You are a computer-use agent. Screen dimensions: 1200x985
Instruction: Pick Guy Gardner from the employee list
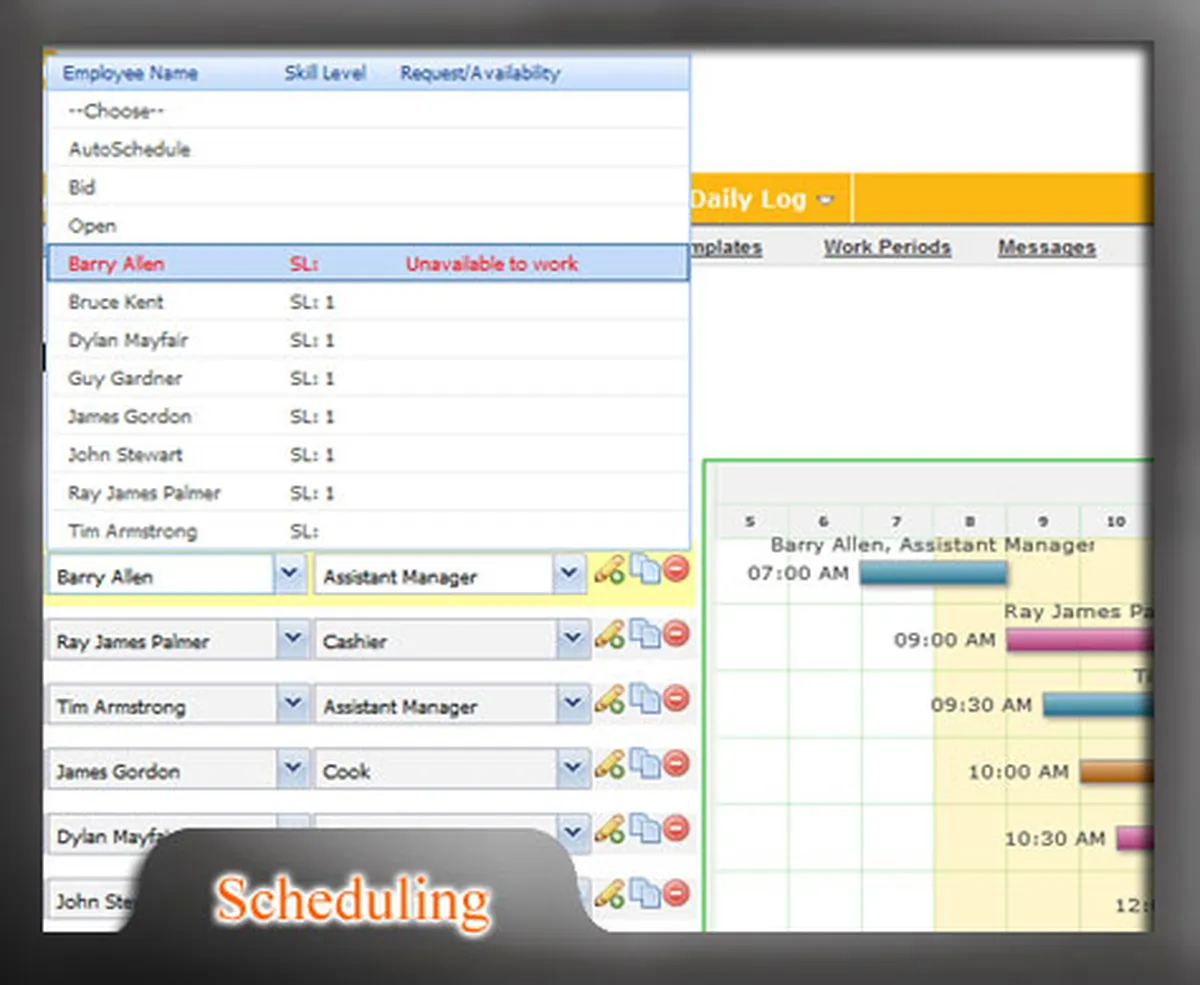click(369, 378)
